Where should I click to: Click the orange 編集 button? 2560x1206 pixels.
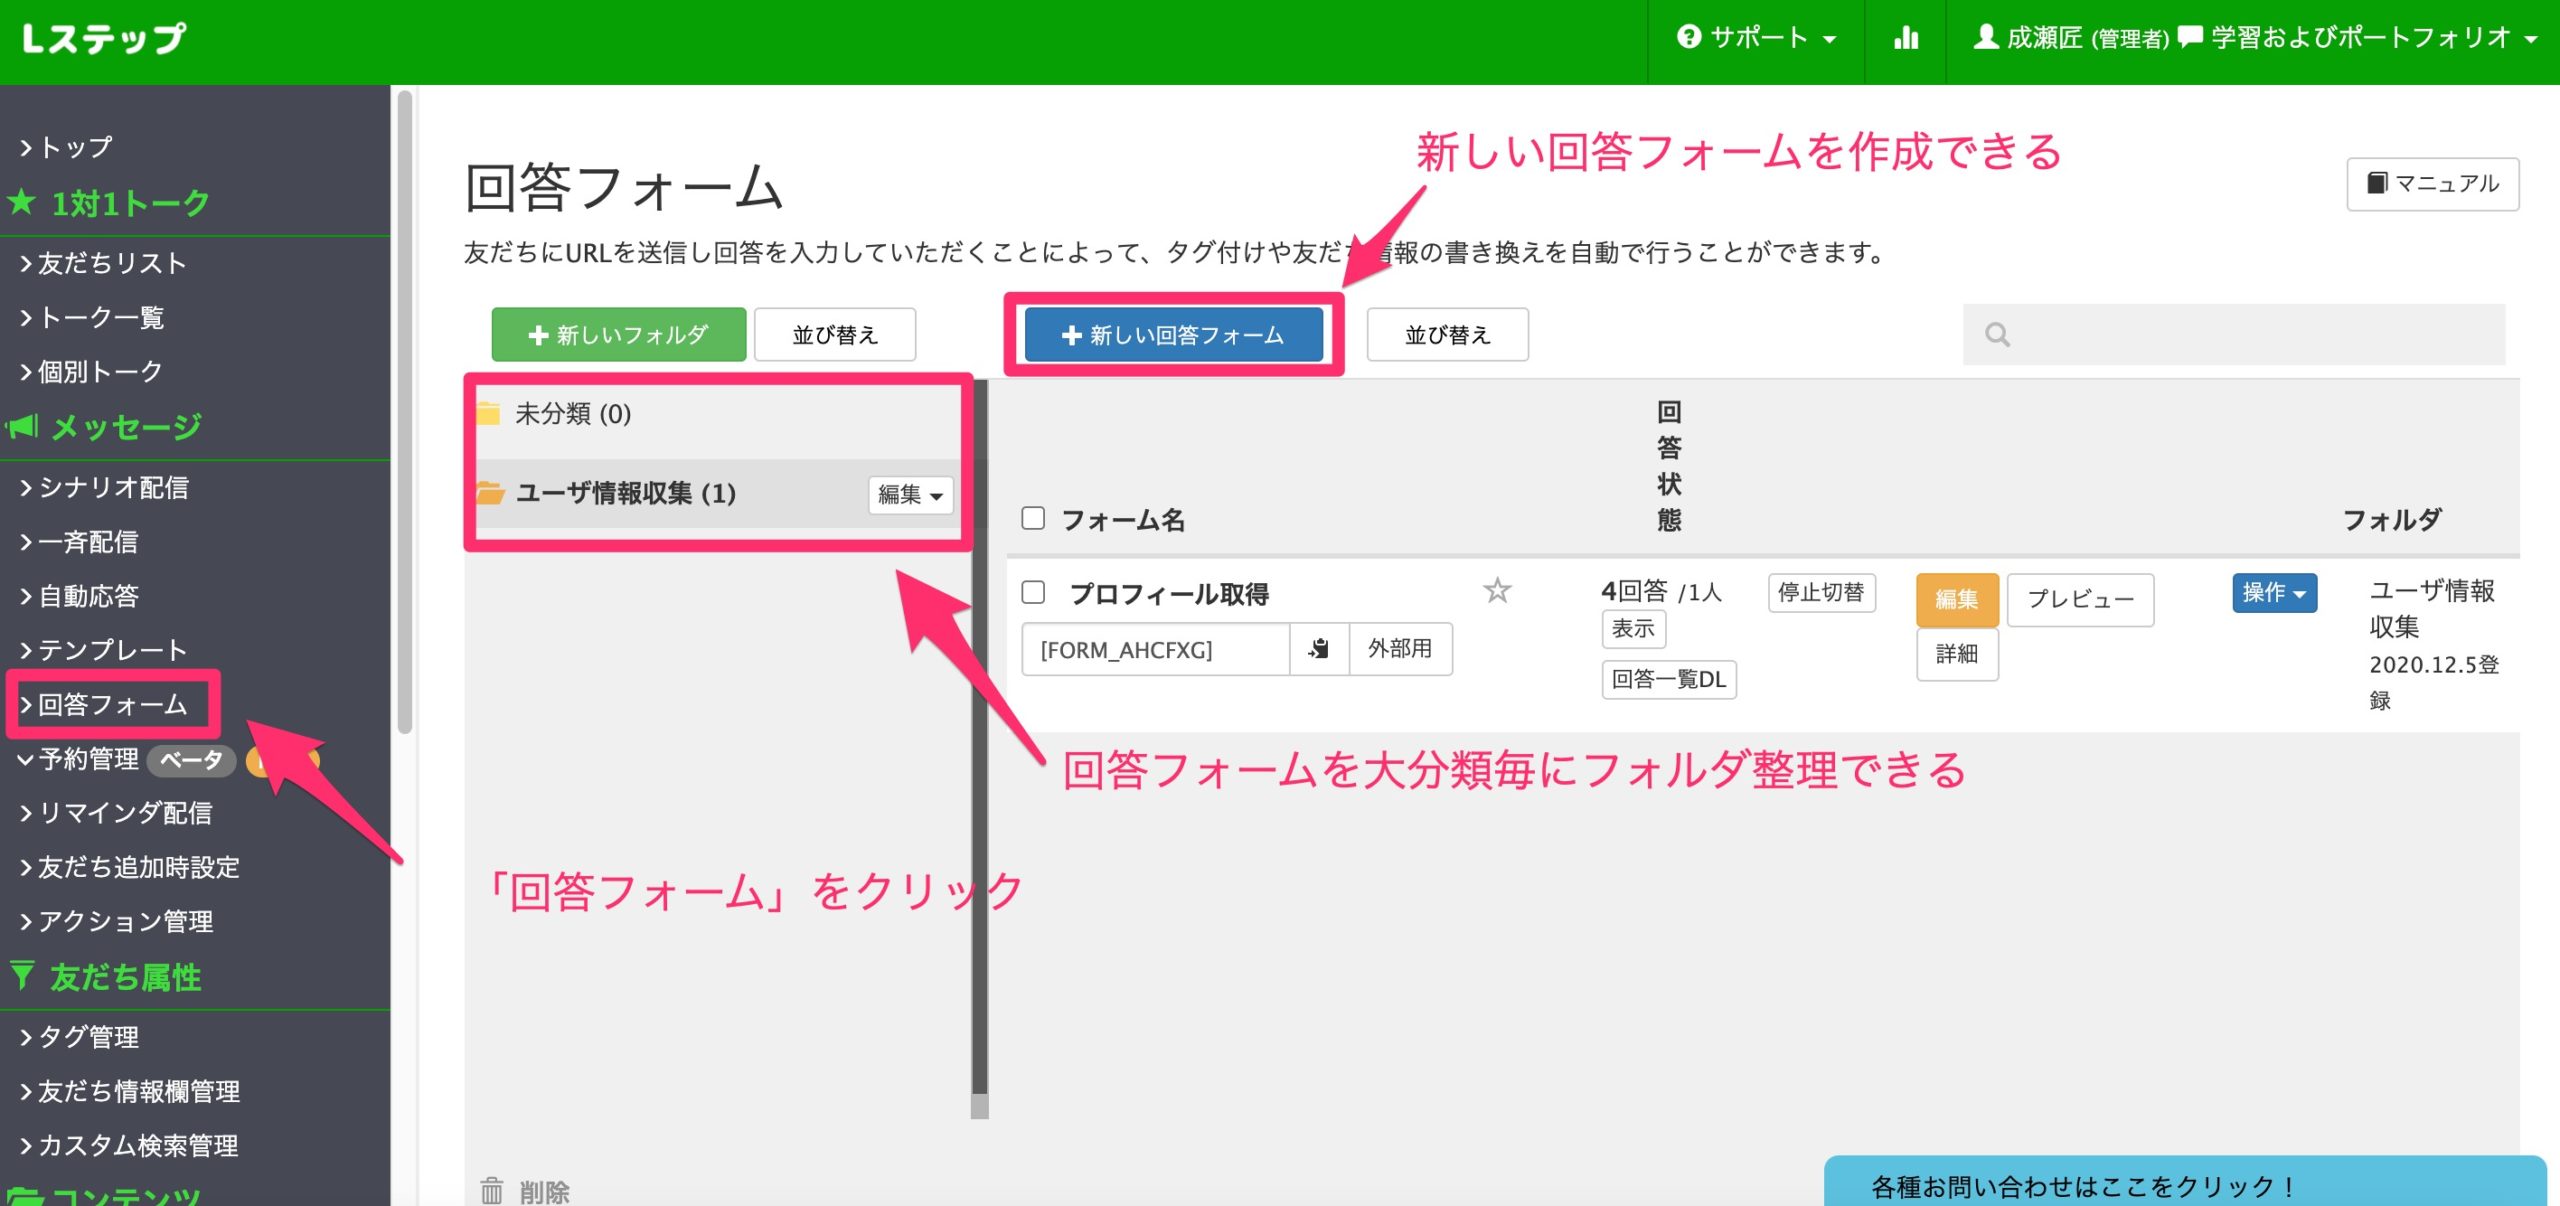tap(1956, 598)
